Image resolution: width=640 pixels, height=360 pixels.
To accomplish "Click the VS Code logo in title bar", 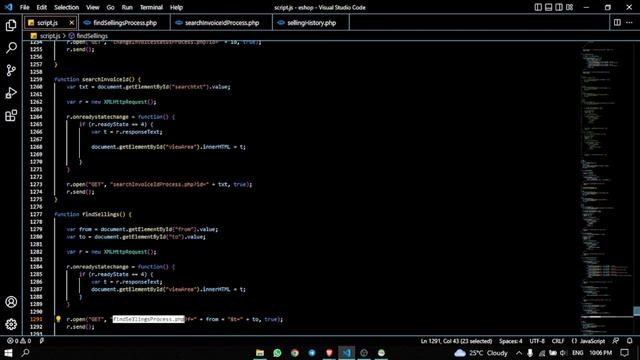I will (x=9, y=7).
